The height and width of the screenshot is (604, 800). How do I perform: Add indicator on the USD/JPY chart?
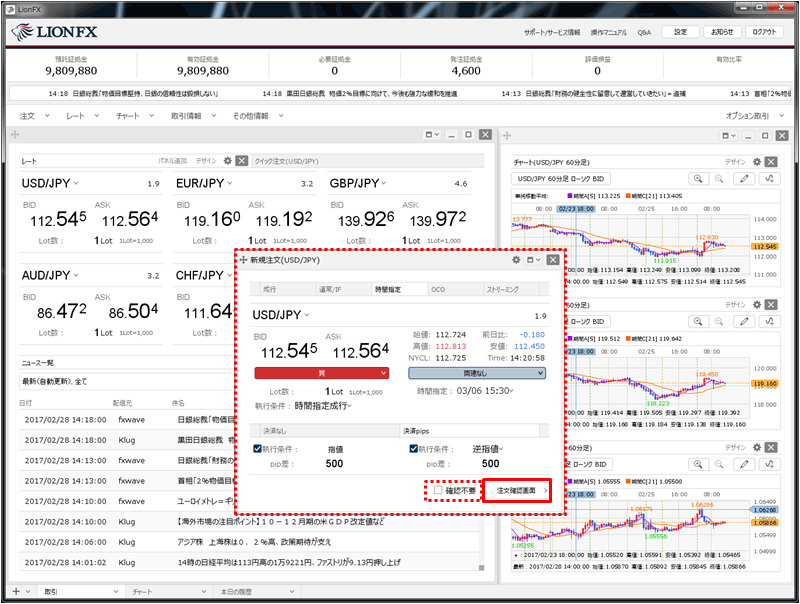[x=769, y=179]
